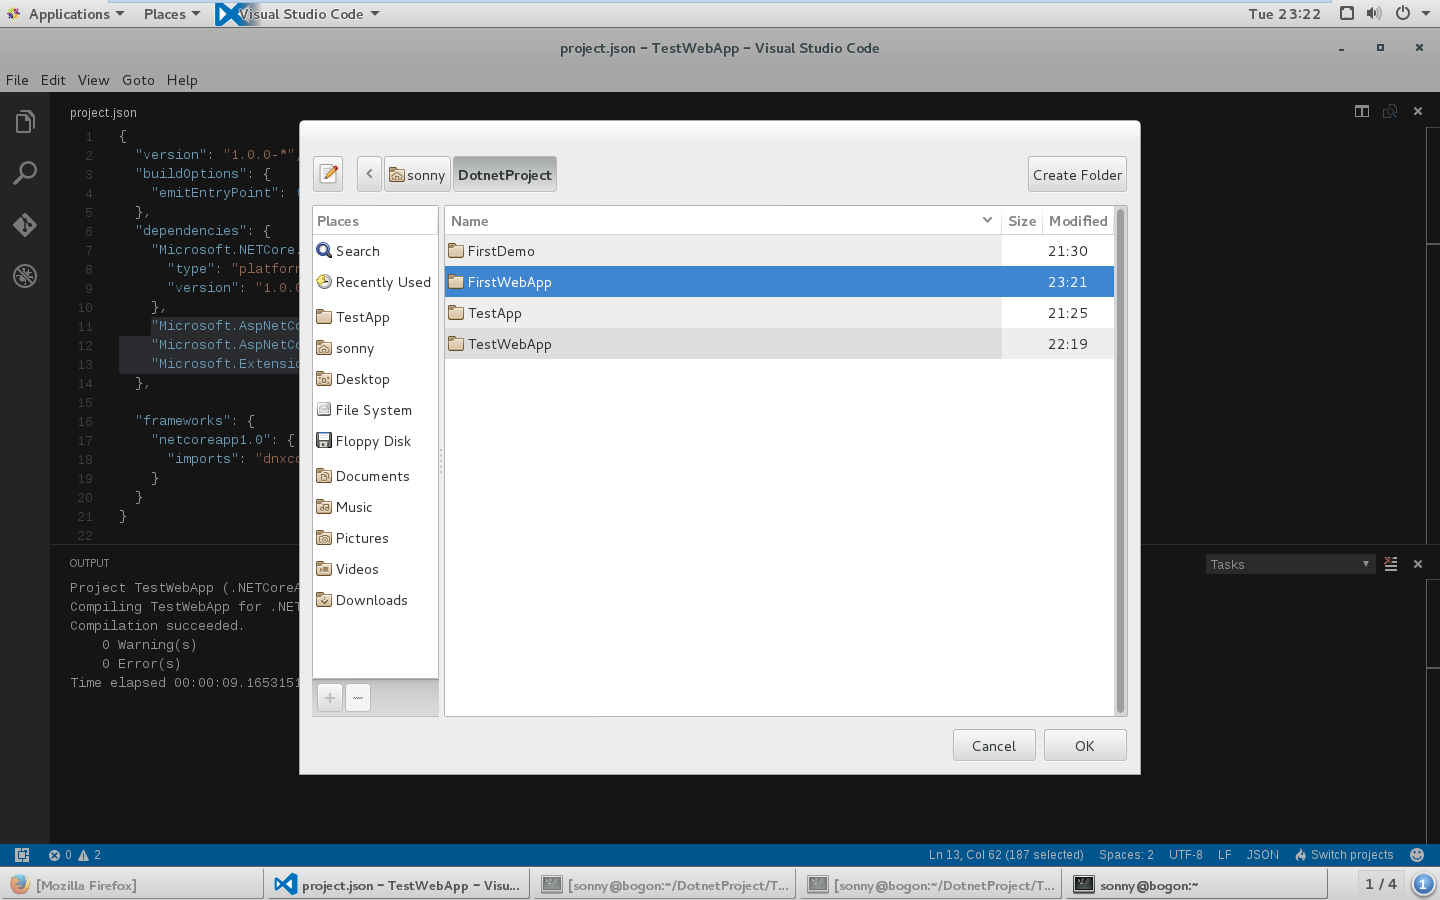Screen dimensions: 1440x900
Task: Open sonny home folder in Places
Action: [x=375, y=348]
